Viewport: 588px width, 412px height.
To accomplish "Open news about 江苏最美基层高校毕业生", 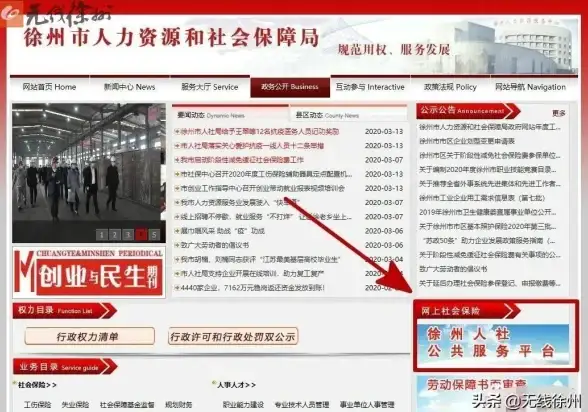I will pos(260,260).
